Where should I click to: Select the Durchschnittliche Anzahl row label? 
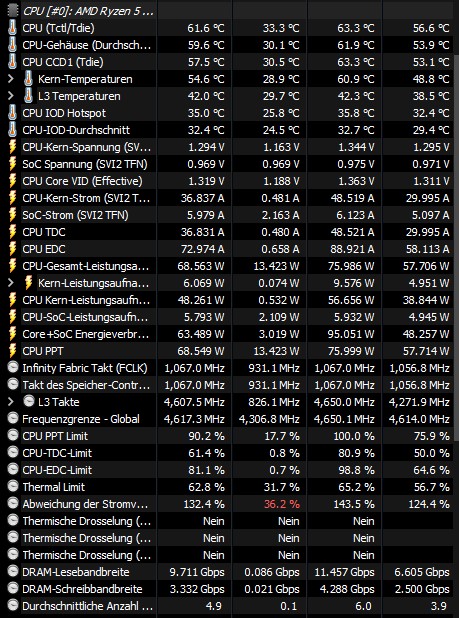pos(87,606)
